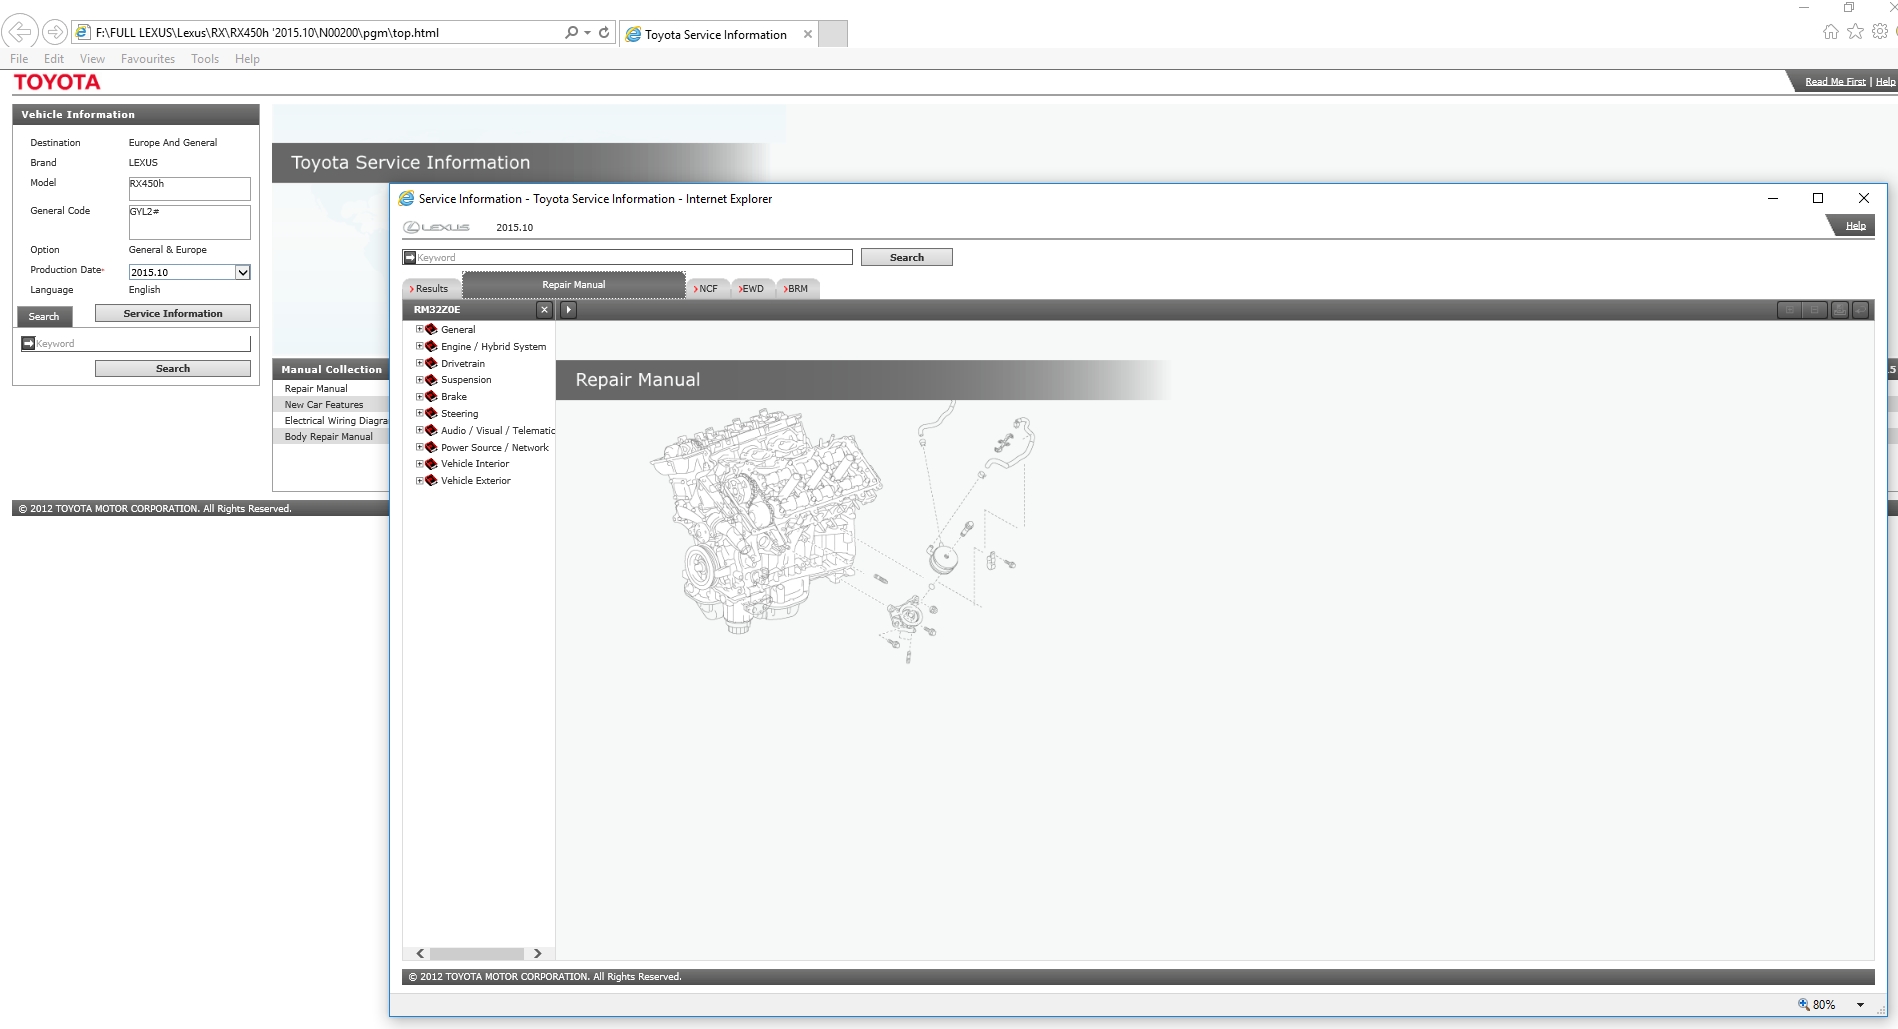The width and height of the screenshot is (1898, 1029).
Task: Click the browser Home icon
Action: click(1830, 31)
